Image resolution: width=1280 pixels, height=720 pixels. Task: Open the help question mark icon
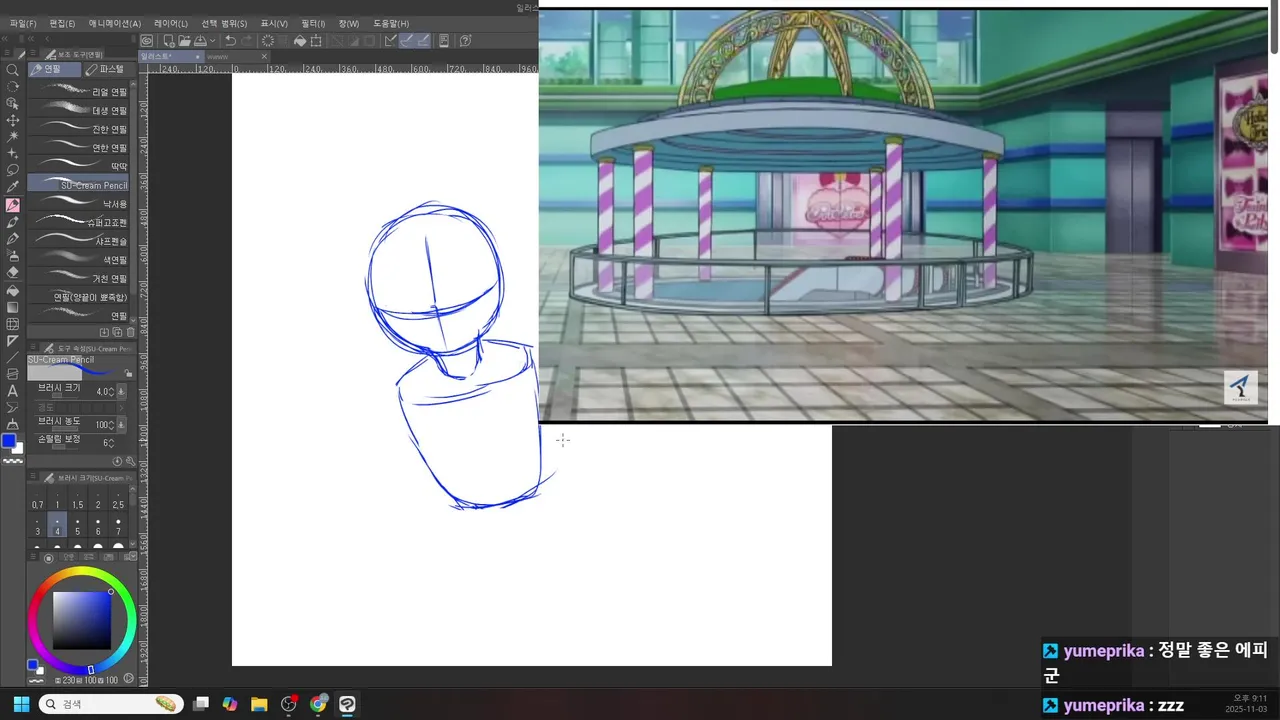click(465, 41)
